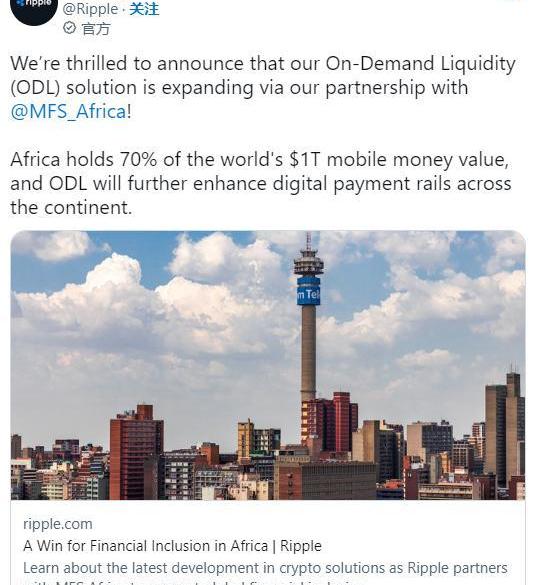
Task: Click 'digital payment rails across' text
Action: [x=392, y=184]
